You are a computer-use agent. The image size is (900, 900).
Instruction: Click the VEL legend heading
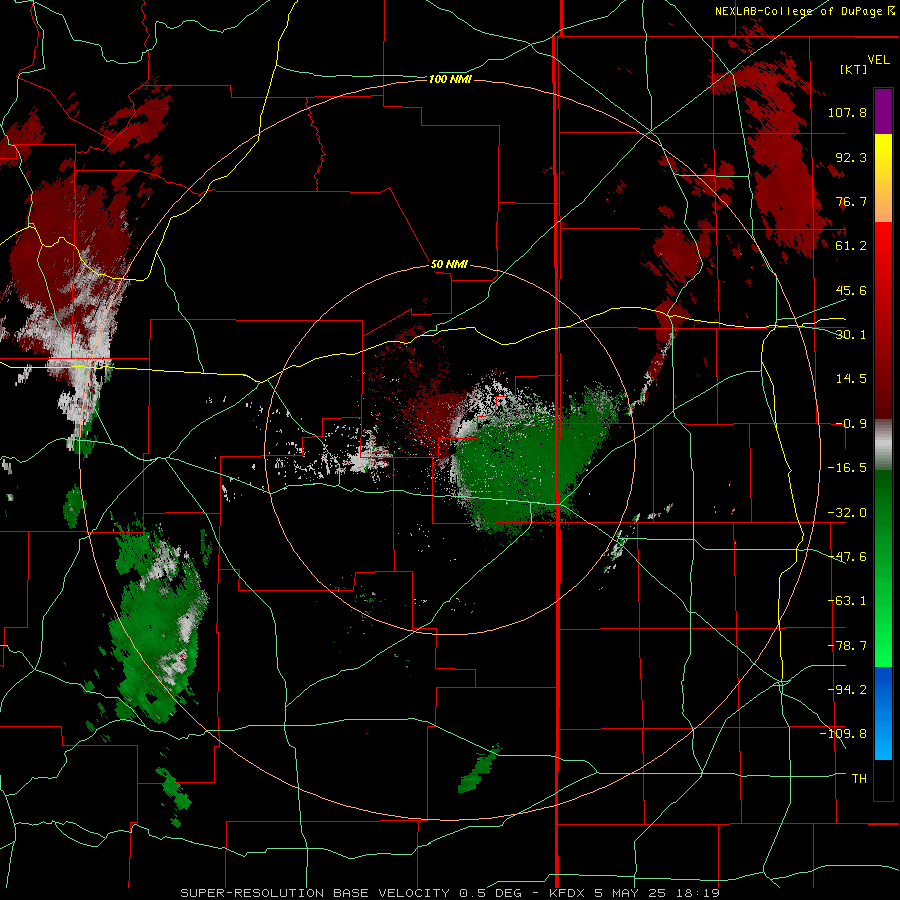pos(878,60)
